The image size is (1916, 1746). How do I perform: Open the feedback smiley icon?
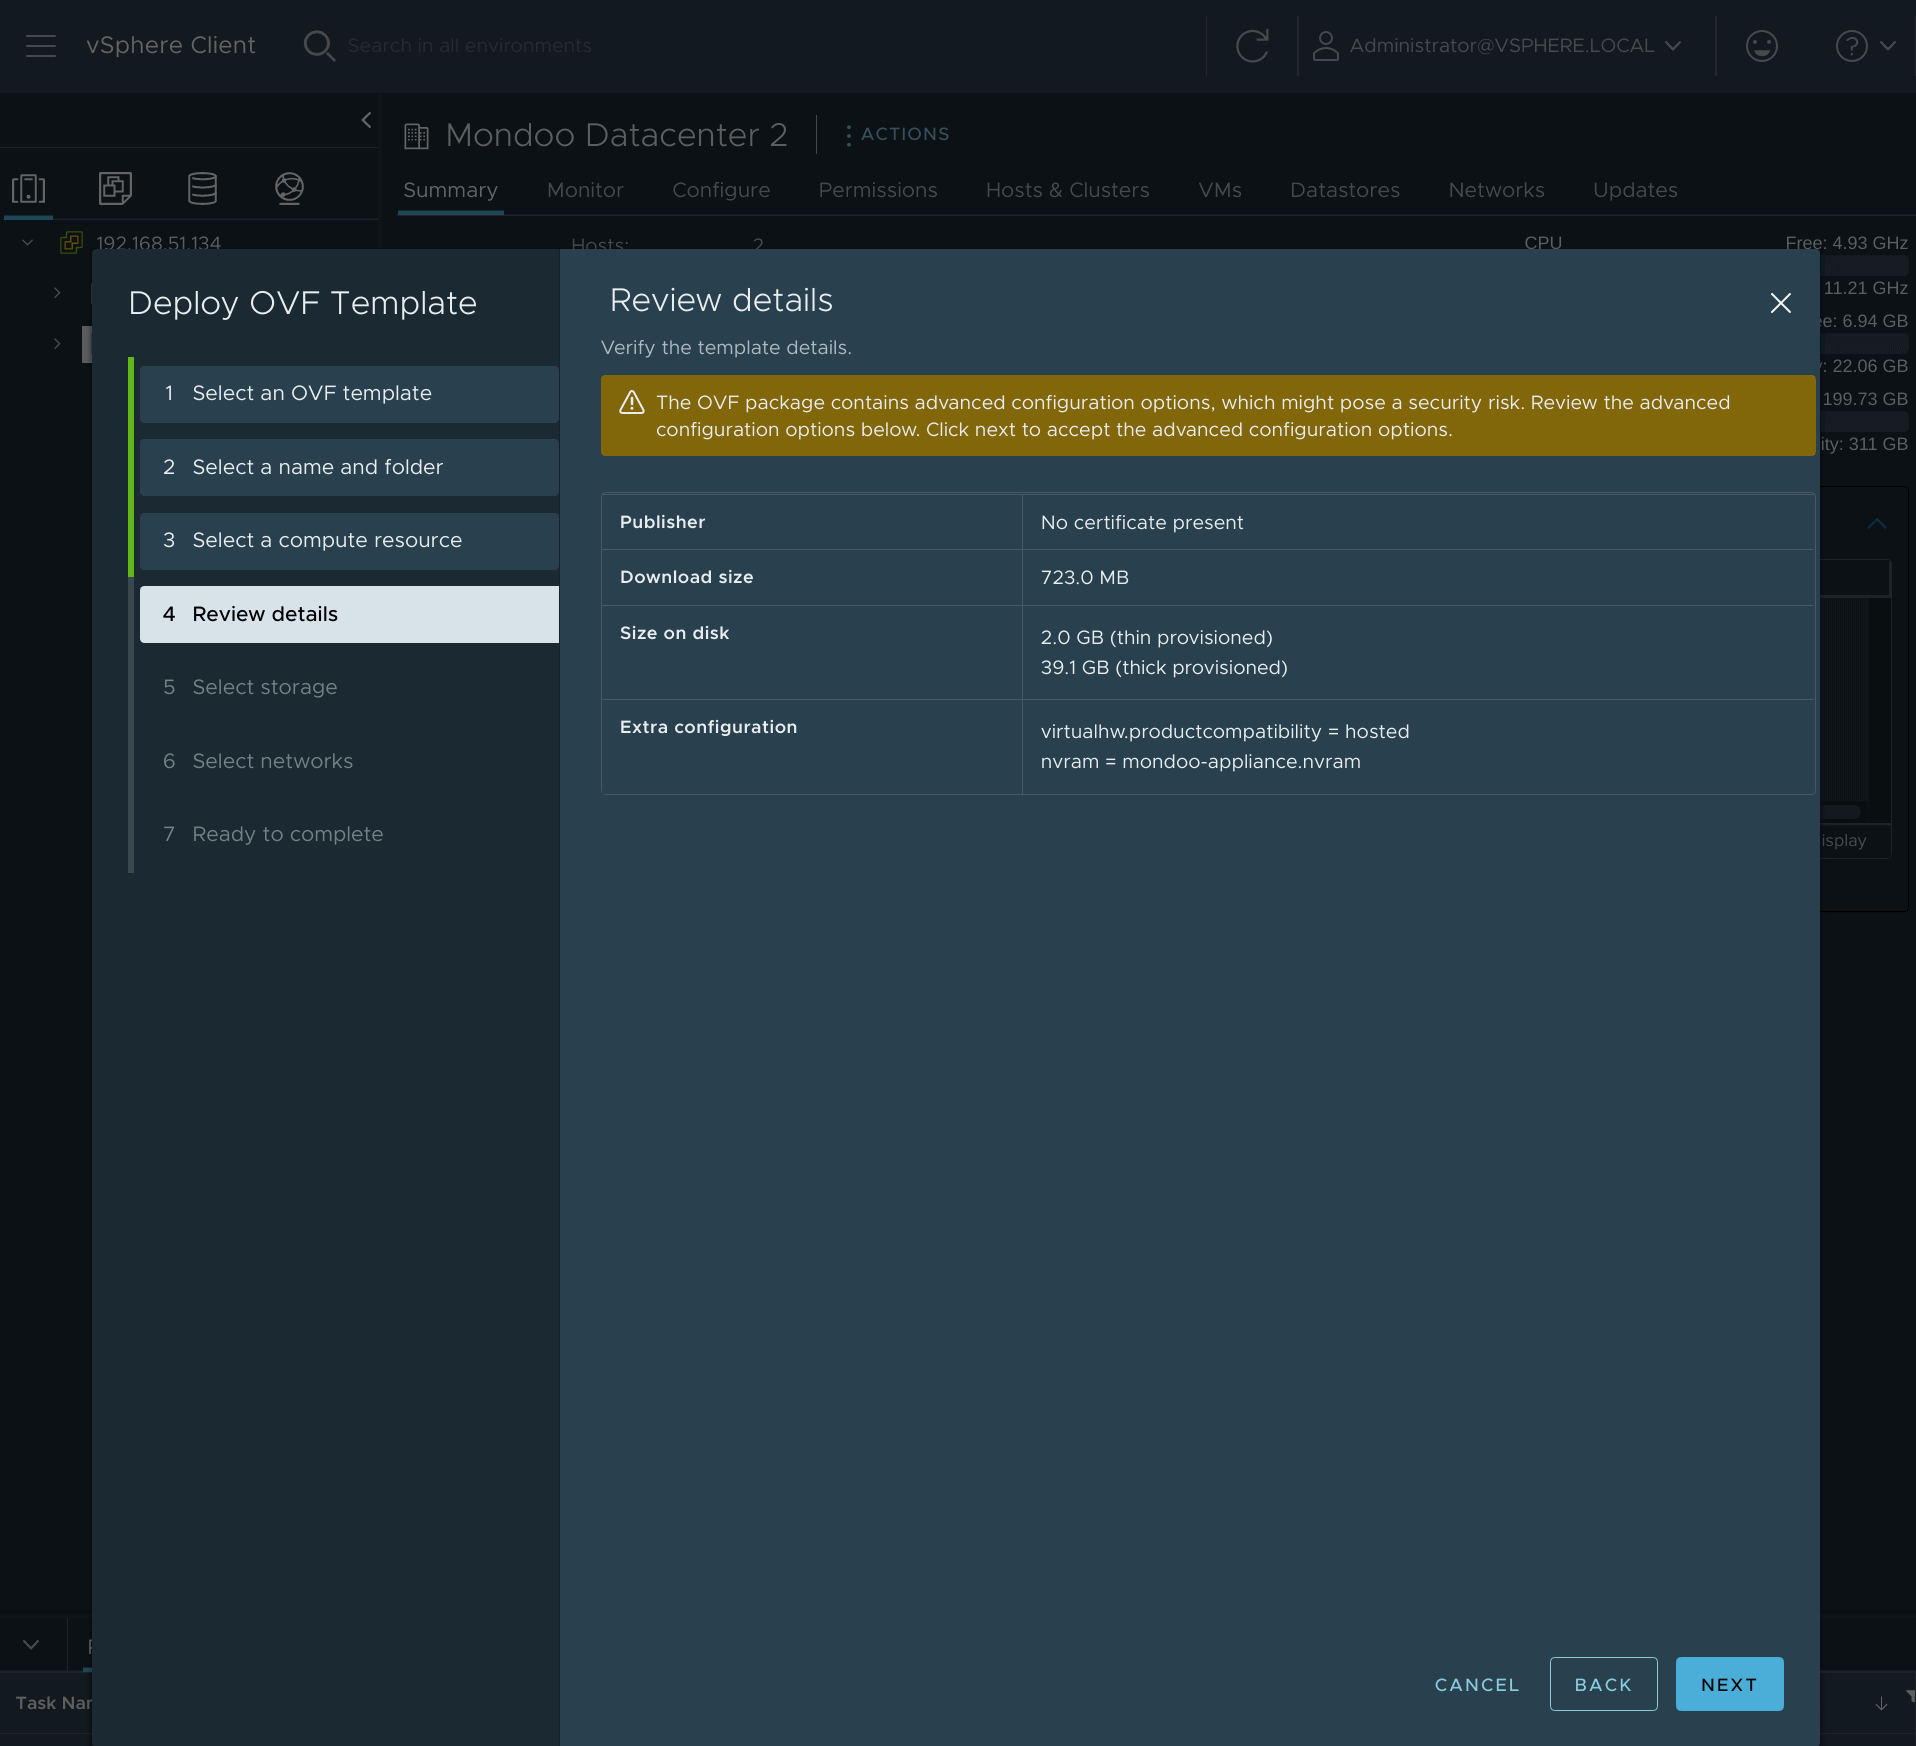point(1761,46)
